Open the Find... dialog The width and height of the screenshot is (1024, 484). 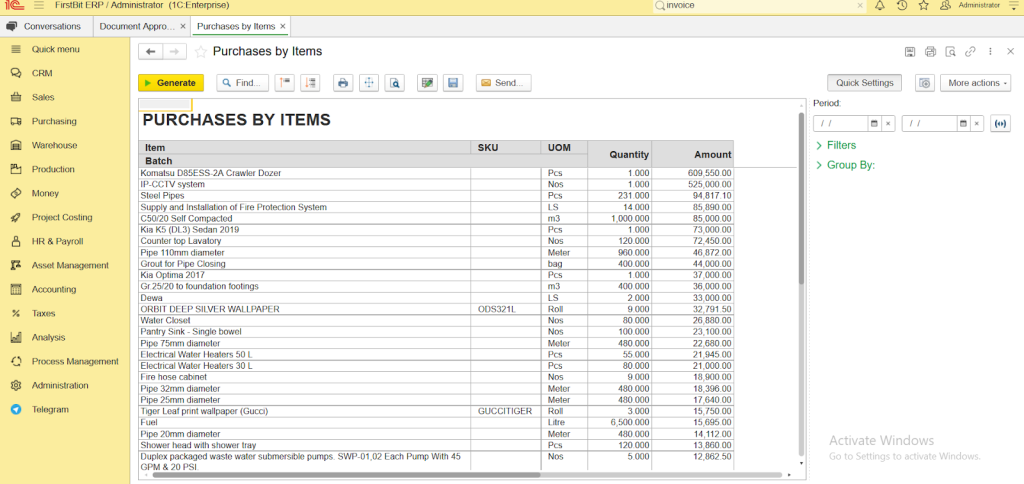coord(242,83)
